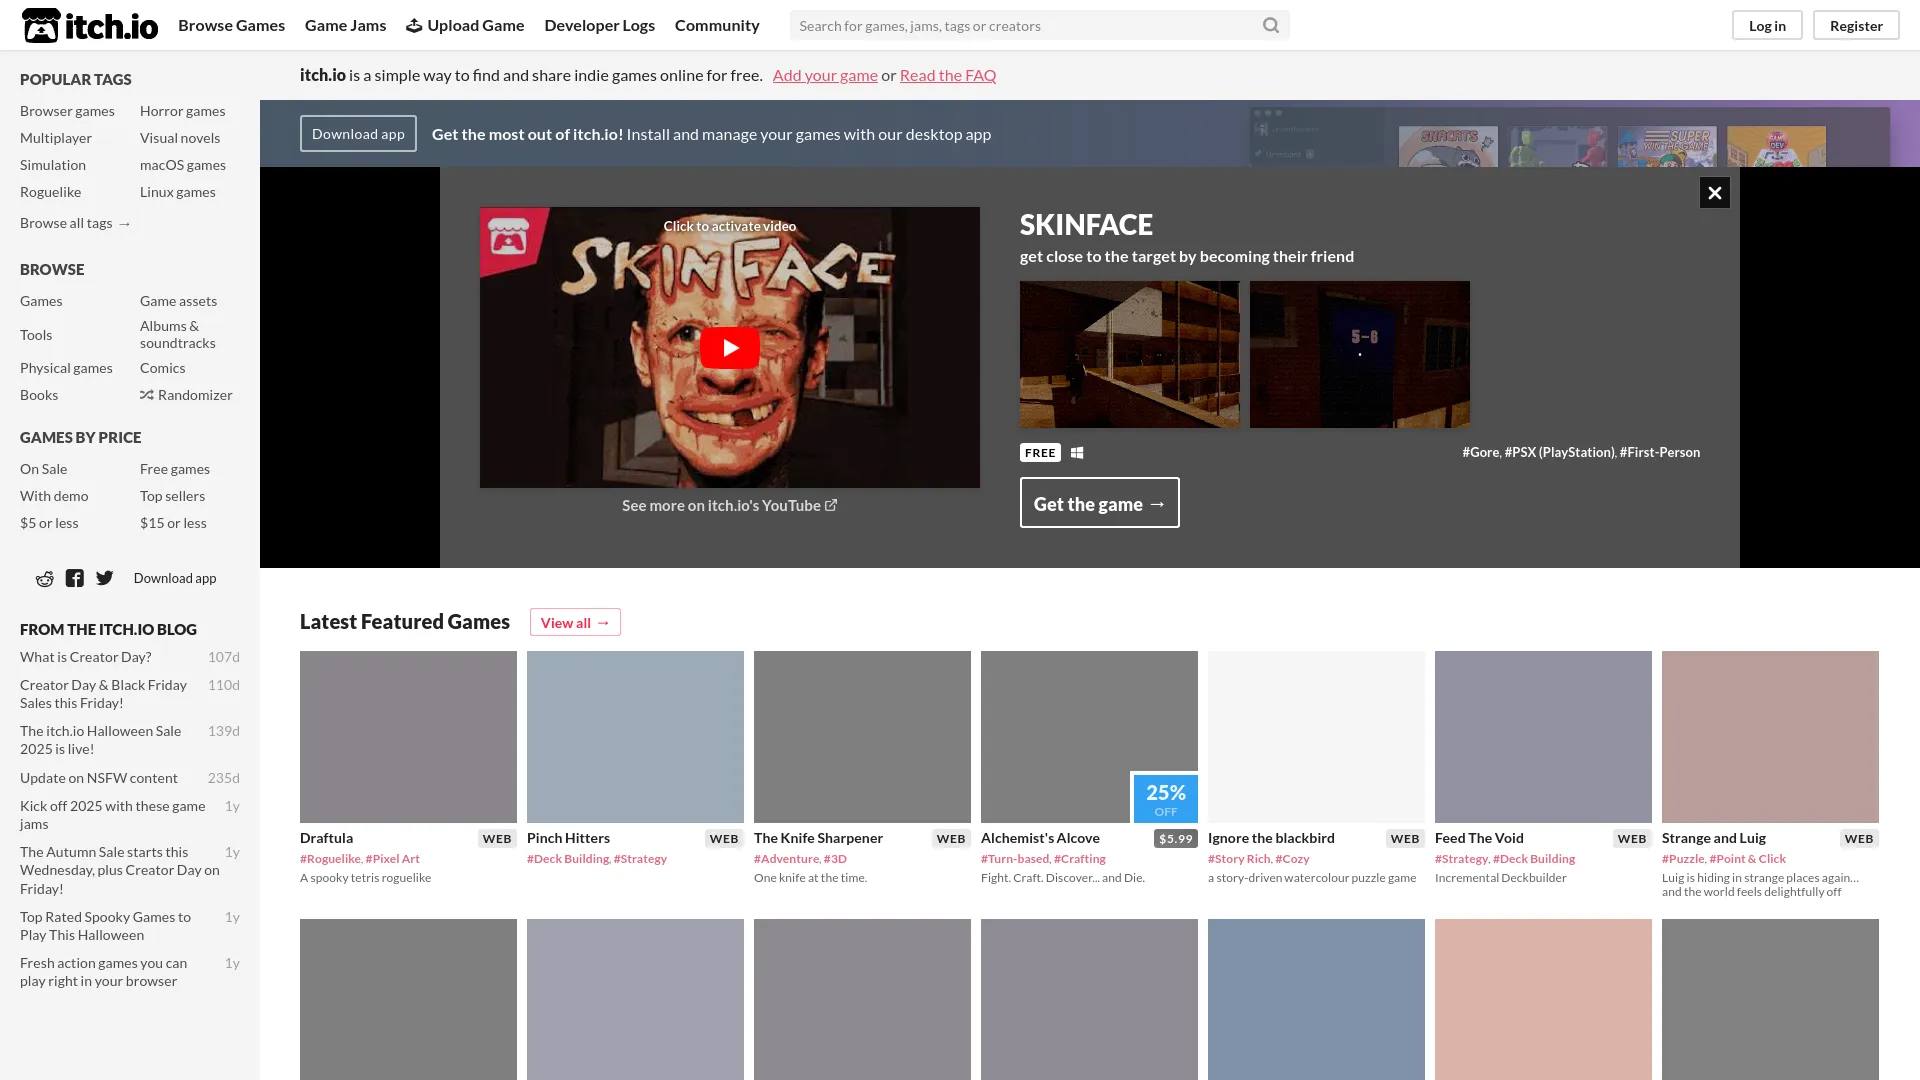Click the Log in button

(x=1767, y=25)
